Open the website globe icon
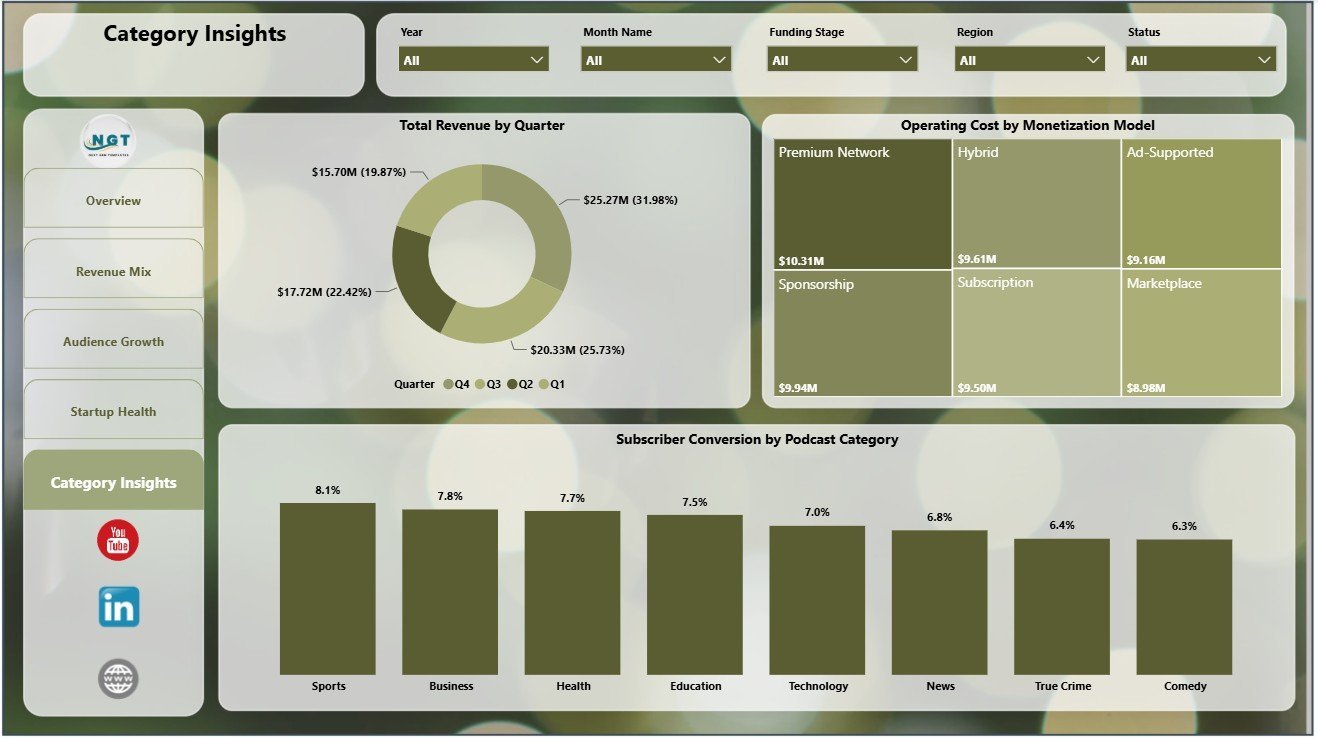1318x738 pixels. (x=118, y=679)
